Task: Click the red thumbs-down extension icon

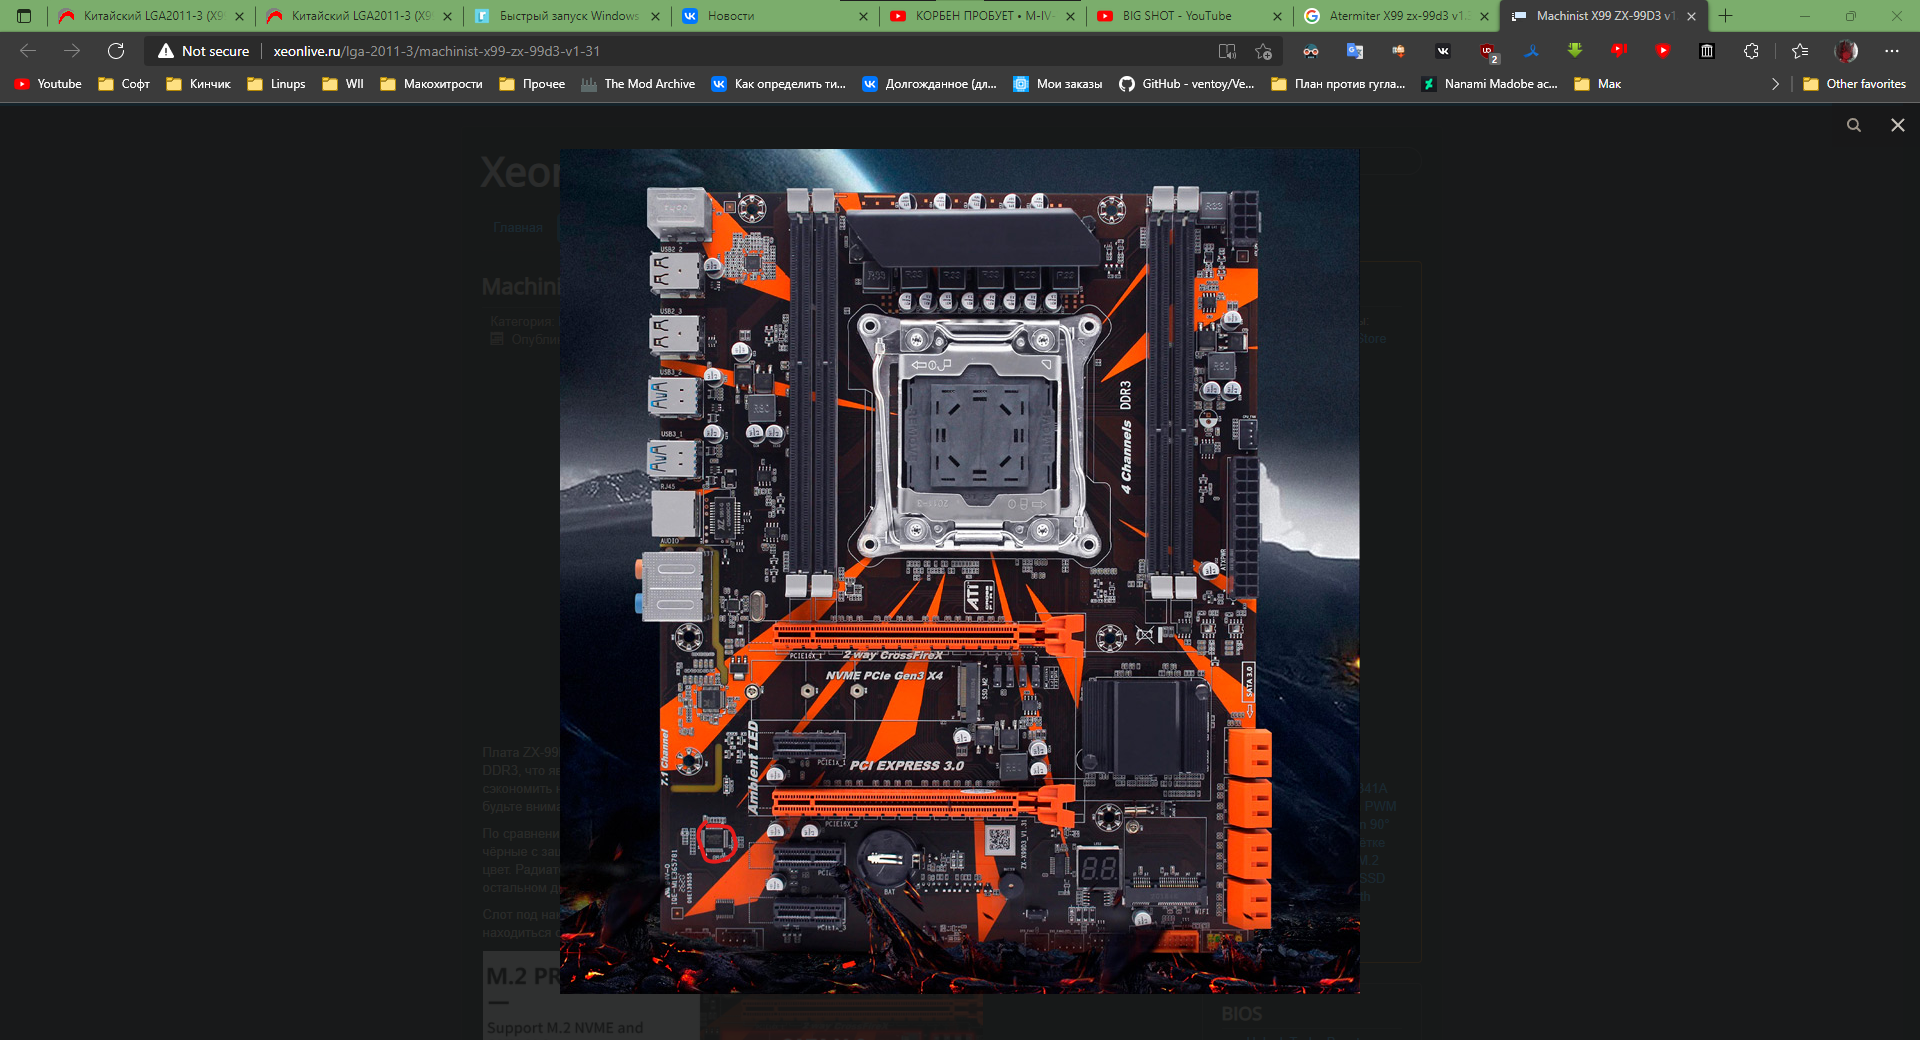Action: click(x=1619, y=51)
